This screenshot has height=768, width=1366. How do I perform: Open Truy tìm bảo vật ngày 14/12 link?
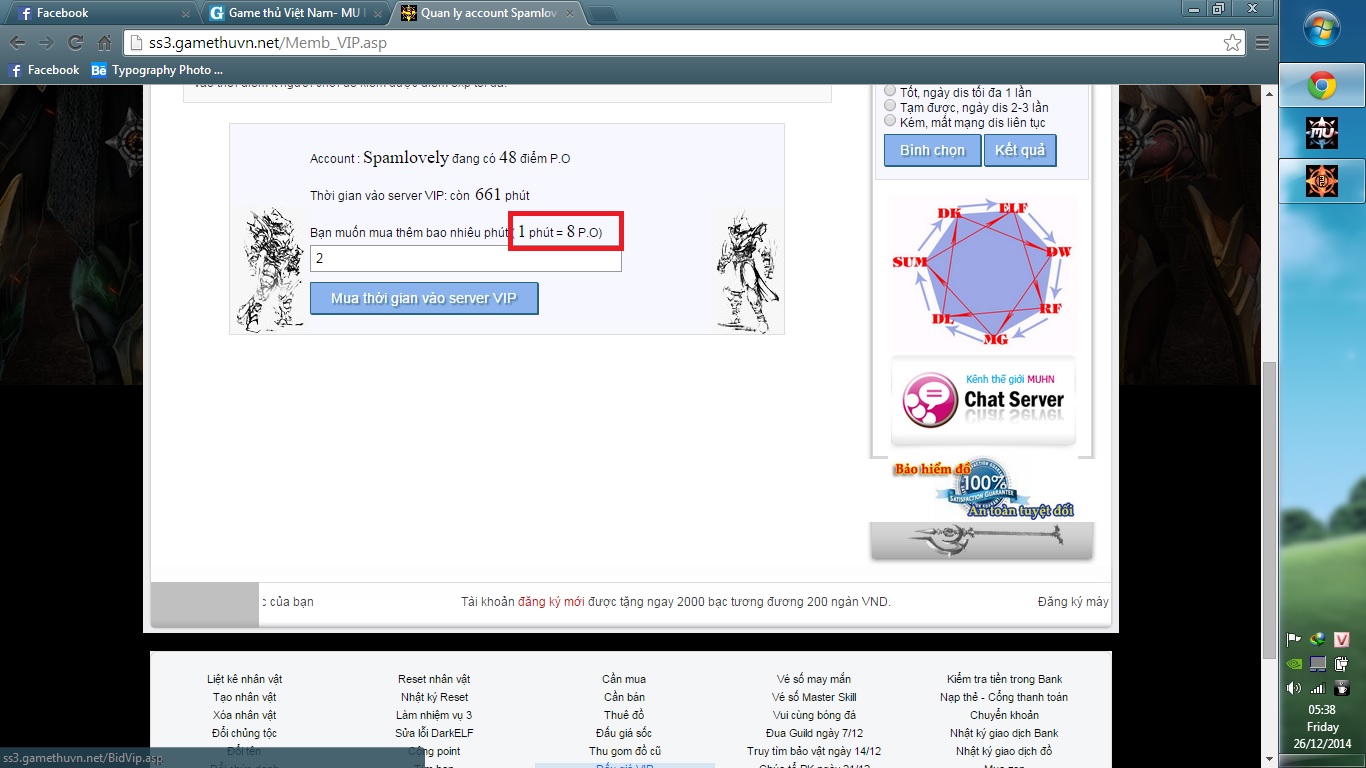pyautogui.click(x=814, y=751)
